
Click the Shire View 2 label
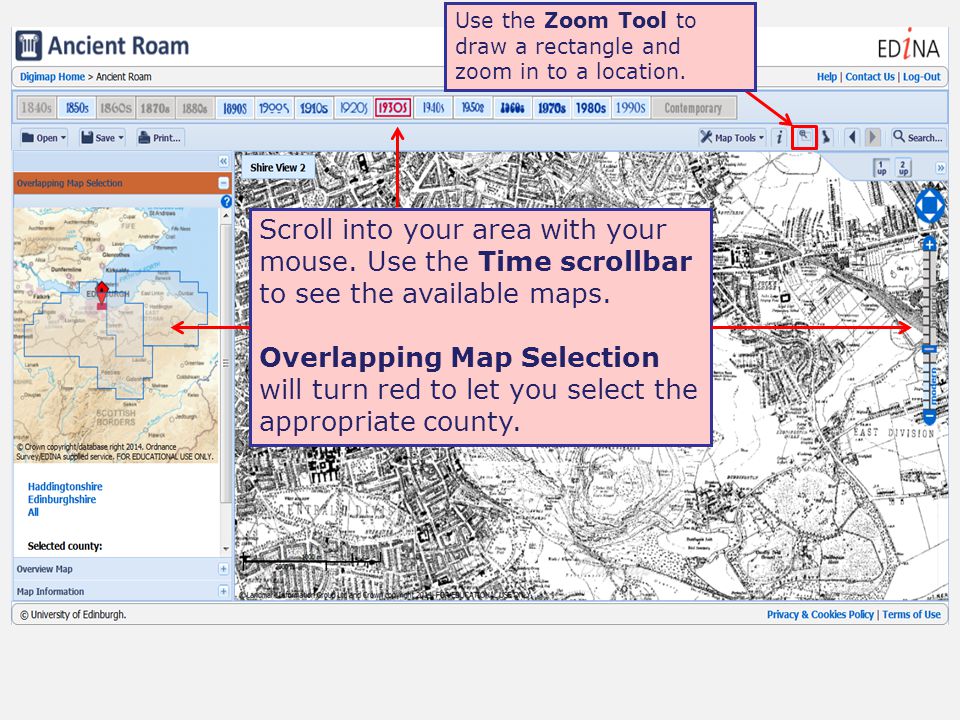(277, 167)
